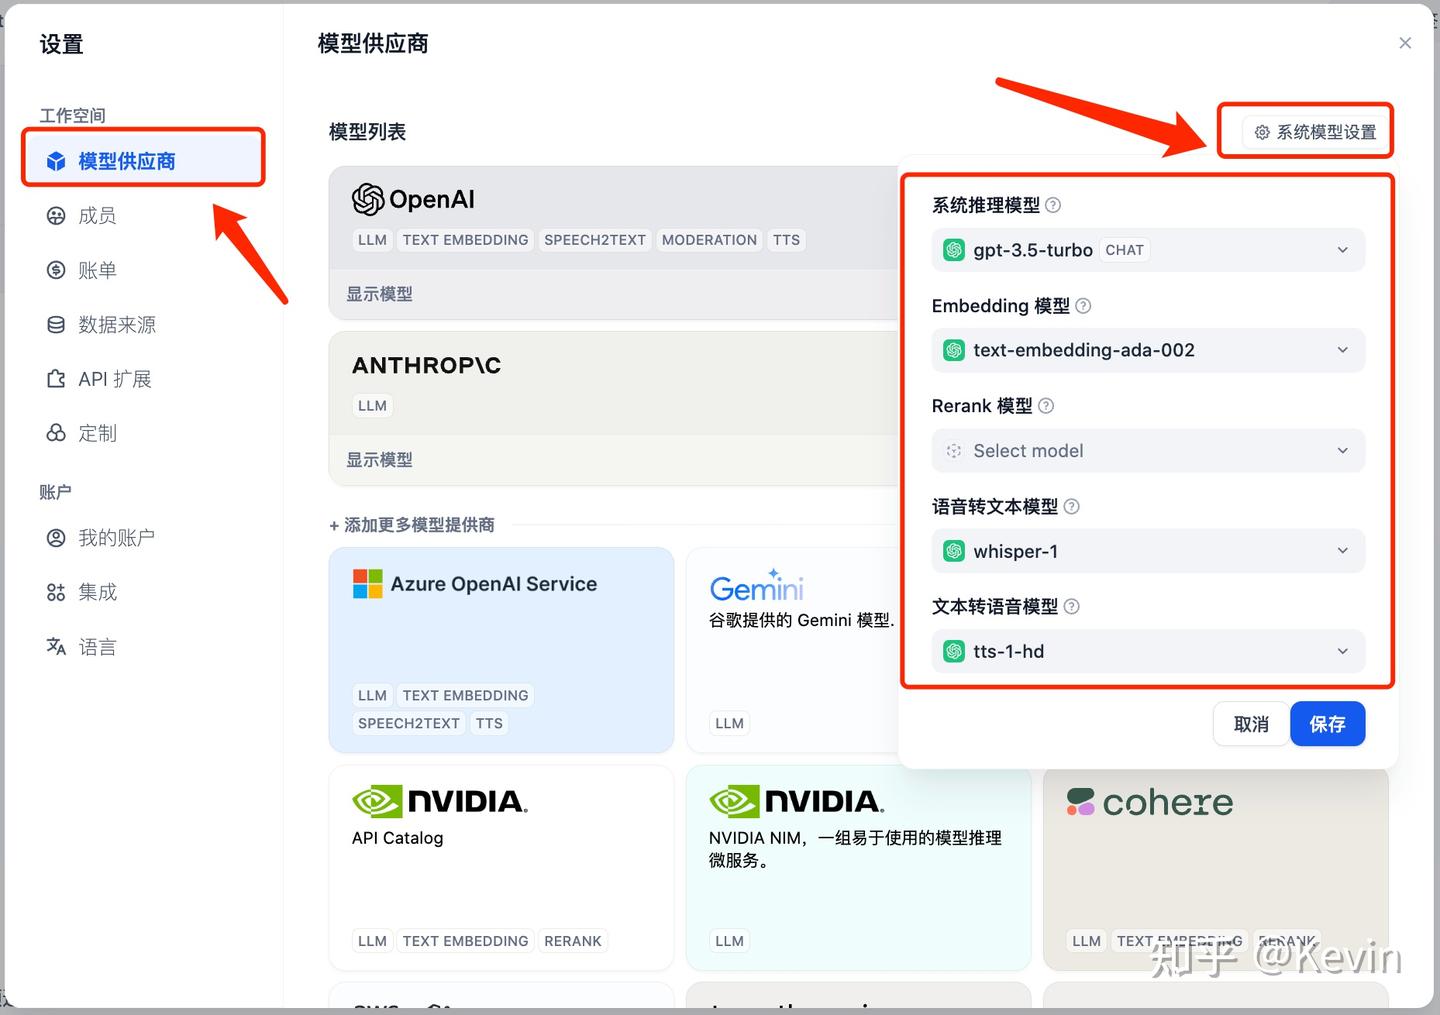The width and height of the screenshot is (1440, 1015).
Task: Open the 模型供应商 sidebar item
Action: pyautogui.click(x=143, y=161)
